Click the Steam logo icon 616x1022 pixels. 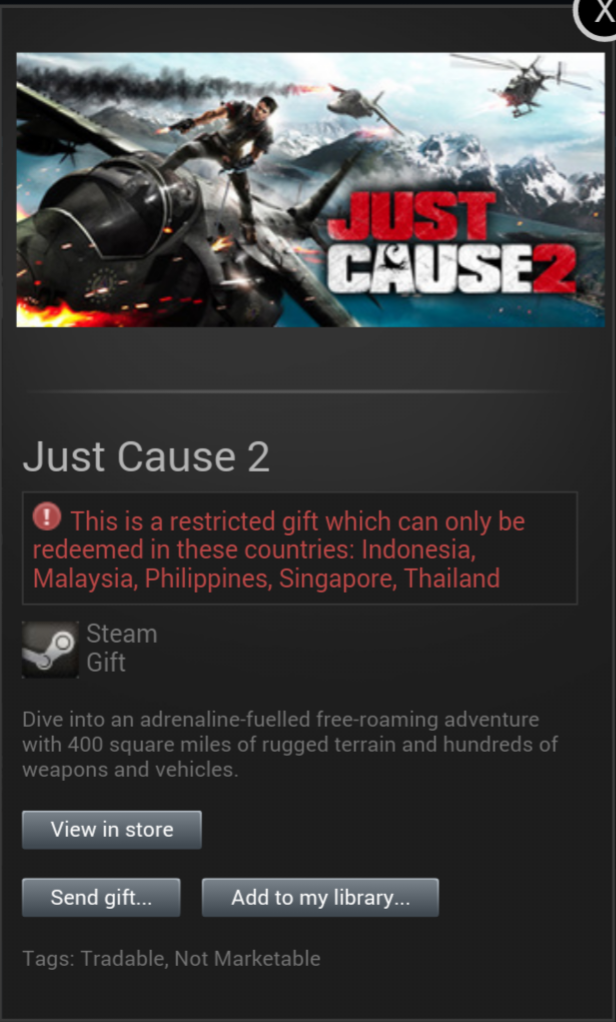[x=50, y=649]
